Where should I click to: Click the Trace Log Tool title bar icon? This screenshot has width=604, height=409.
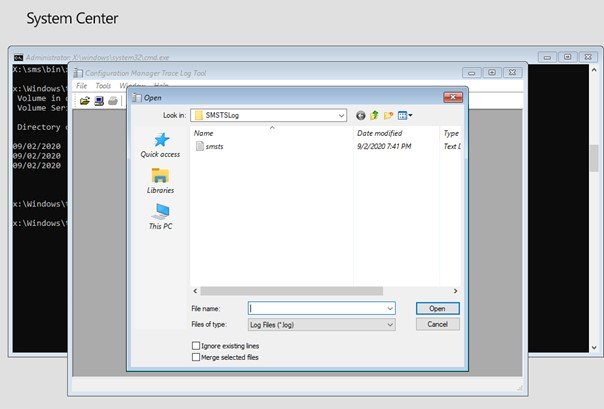pos(78,73)
